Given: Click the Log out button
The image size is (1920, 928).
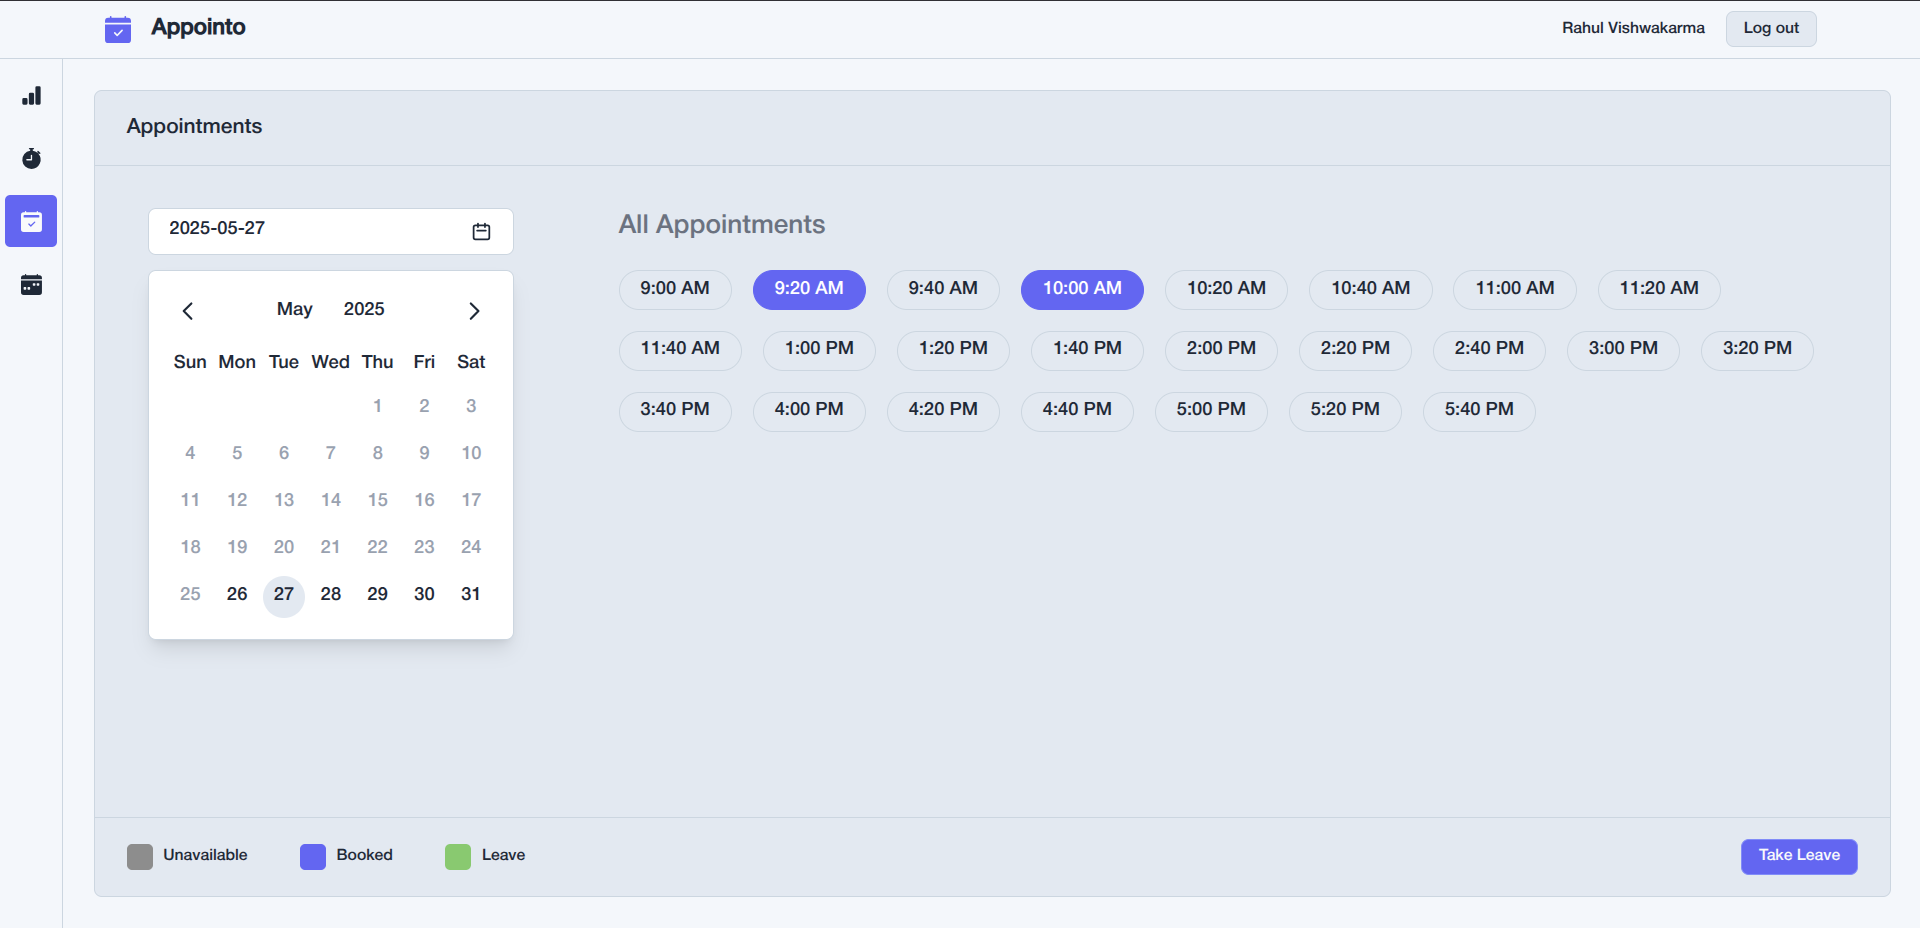Looking at the screenshot, I should 1770,28.
